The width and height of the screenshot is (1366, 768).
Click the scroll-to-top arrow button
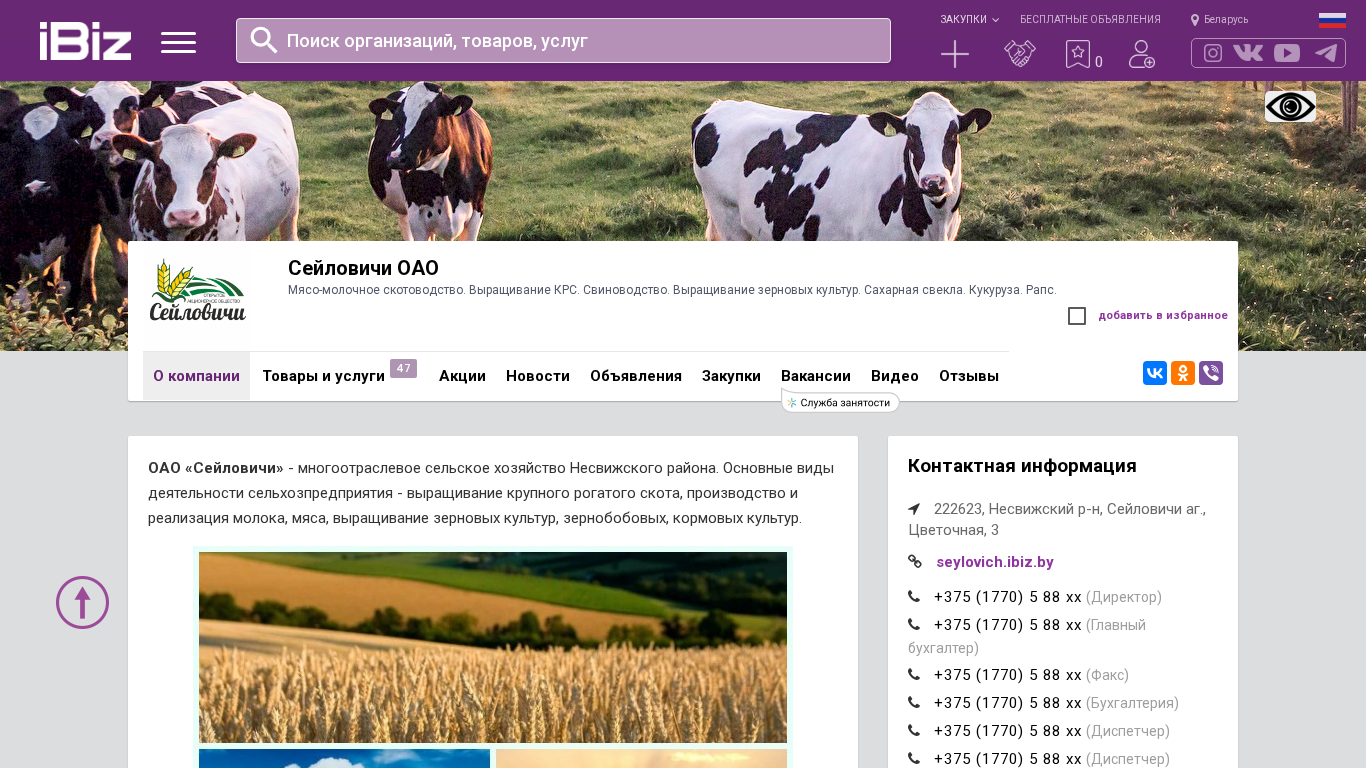click(82, 602)
